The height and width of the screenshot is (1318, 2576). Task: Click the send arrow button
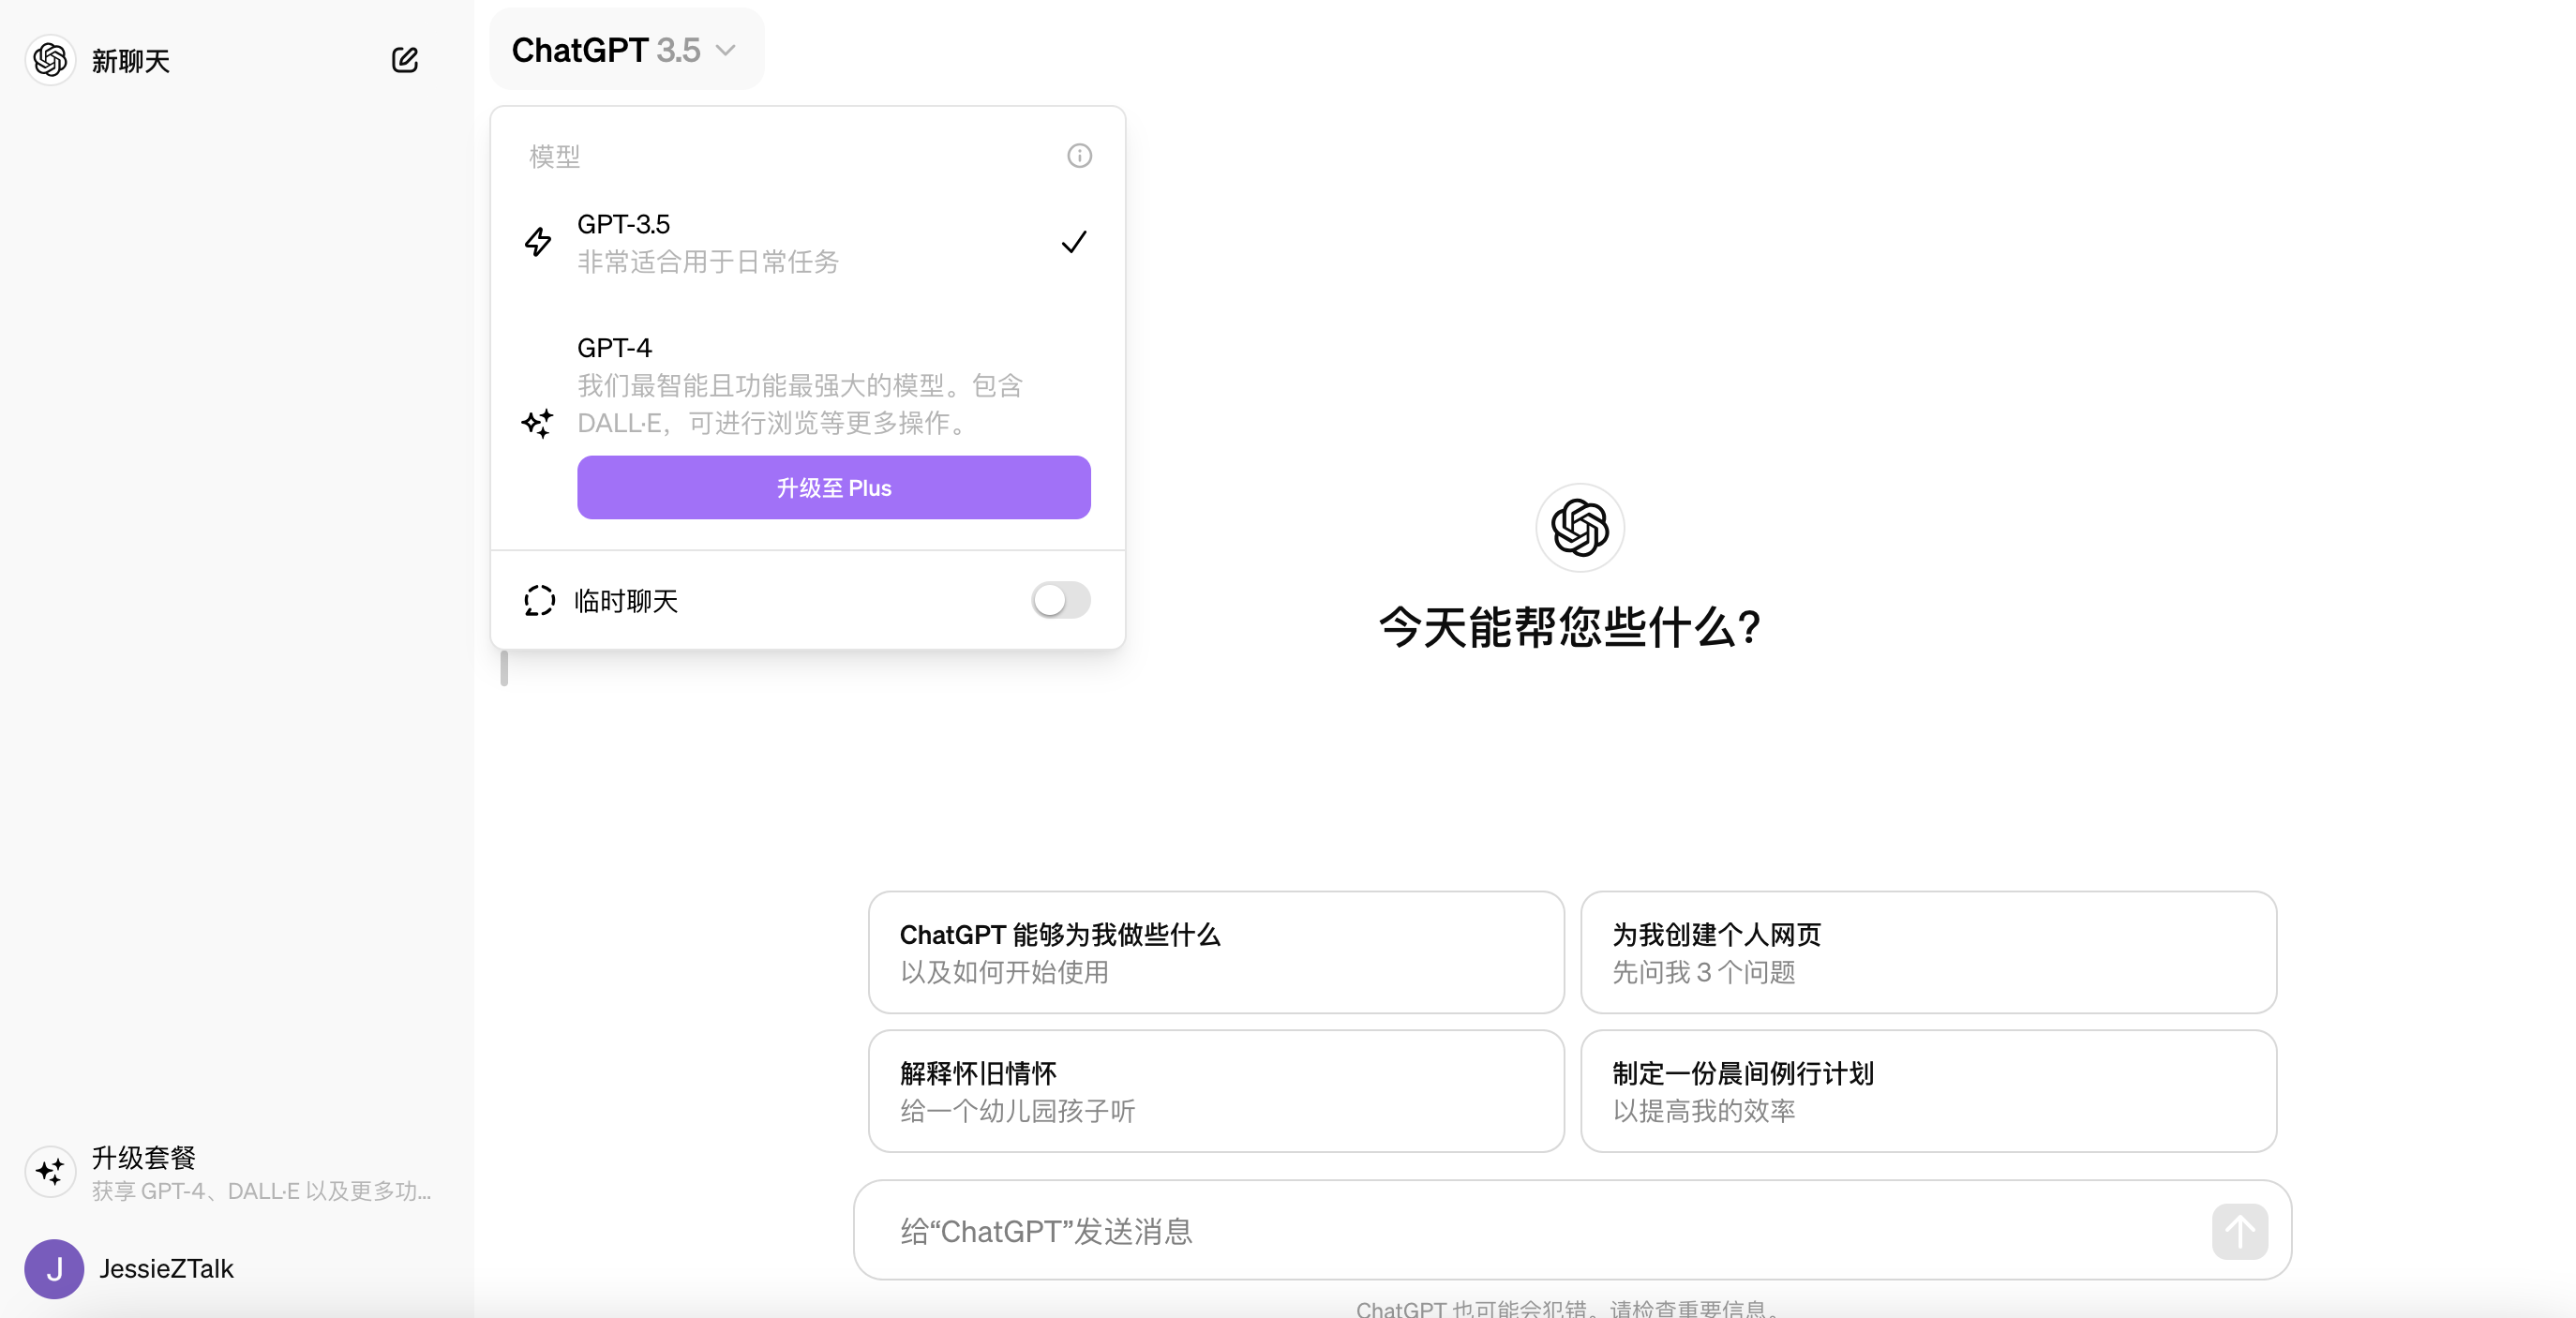coord(2239,1231)
